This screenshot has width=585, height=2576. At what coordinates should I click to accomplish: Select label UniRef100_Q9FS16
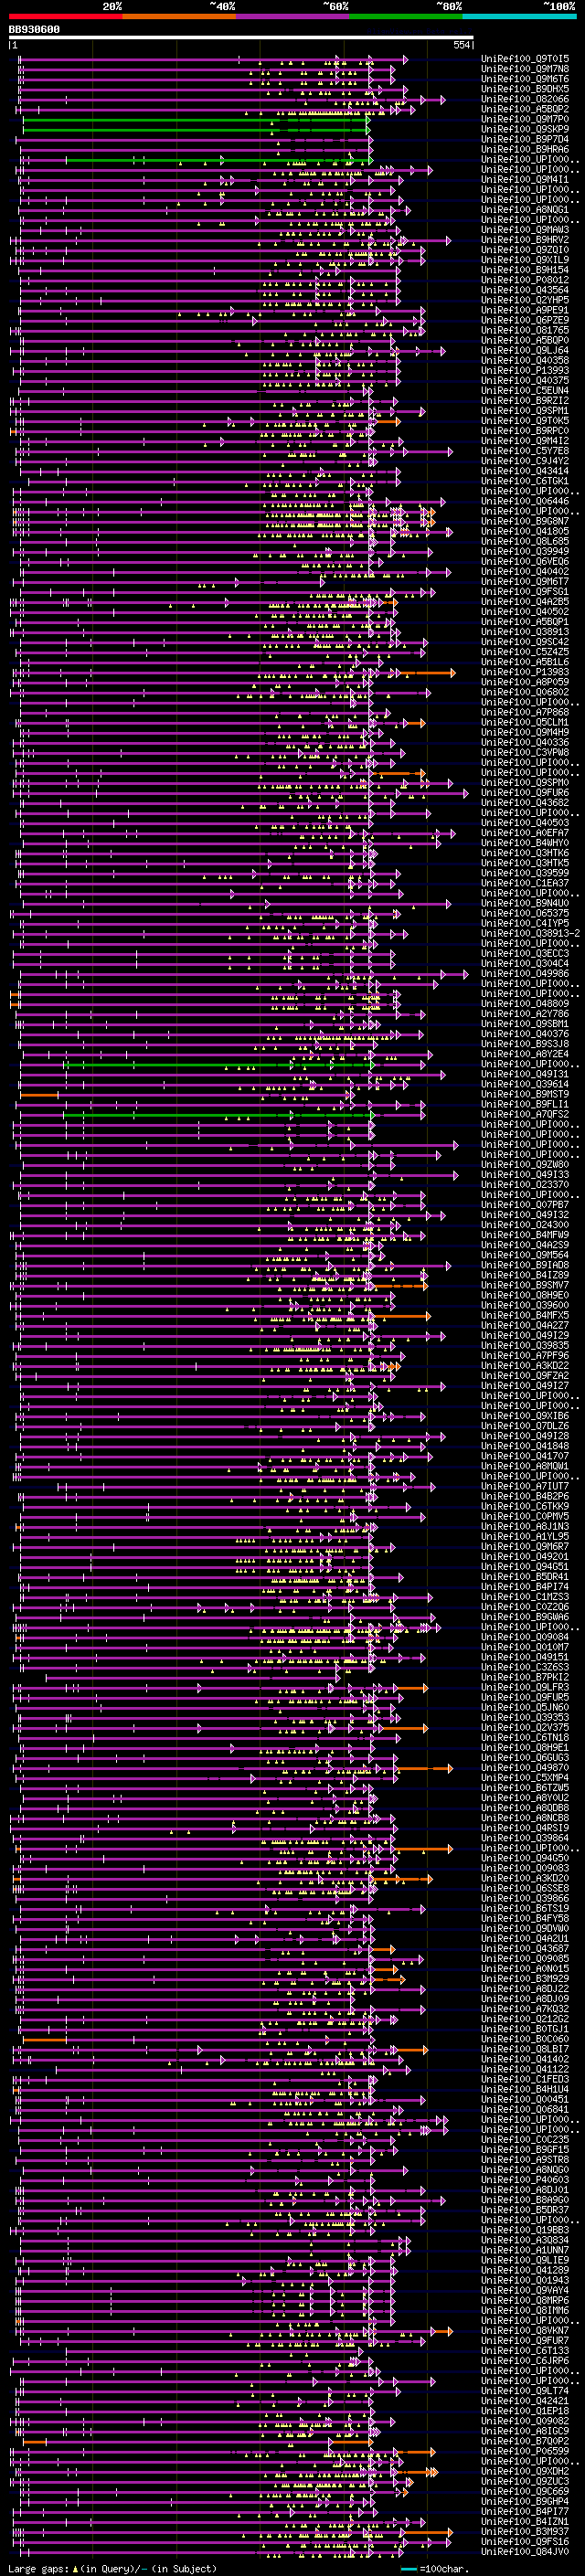525,2541
